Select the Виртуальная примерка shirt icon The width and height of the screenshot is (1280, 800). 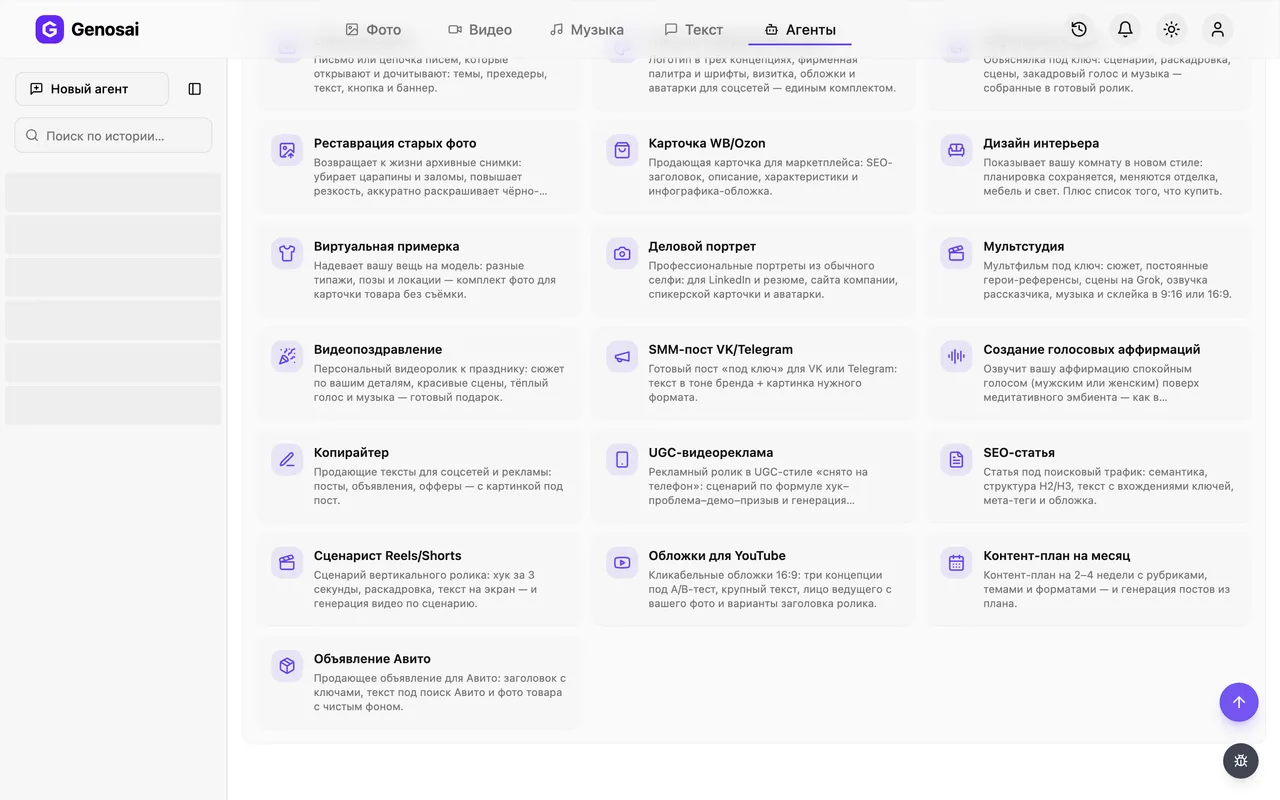287,253
